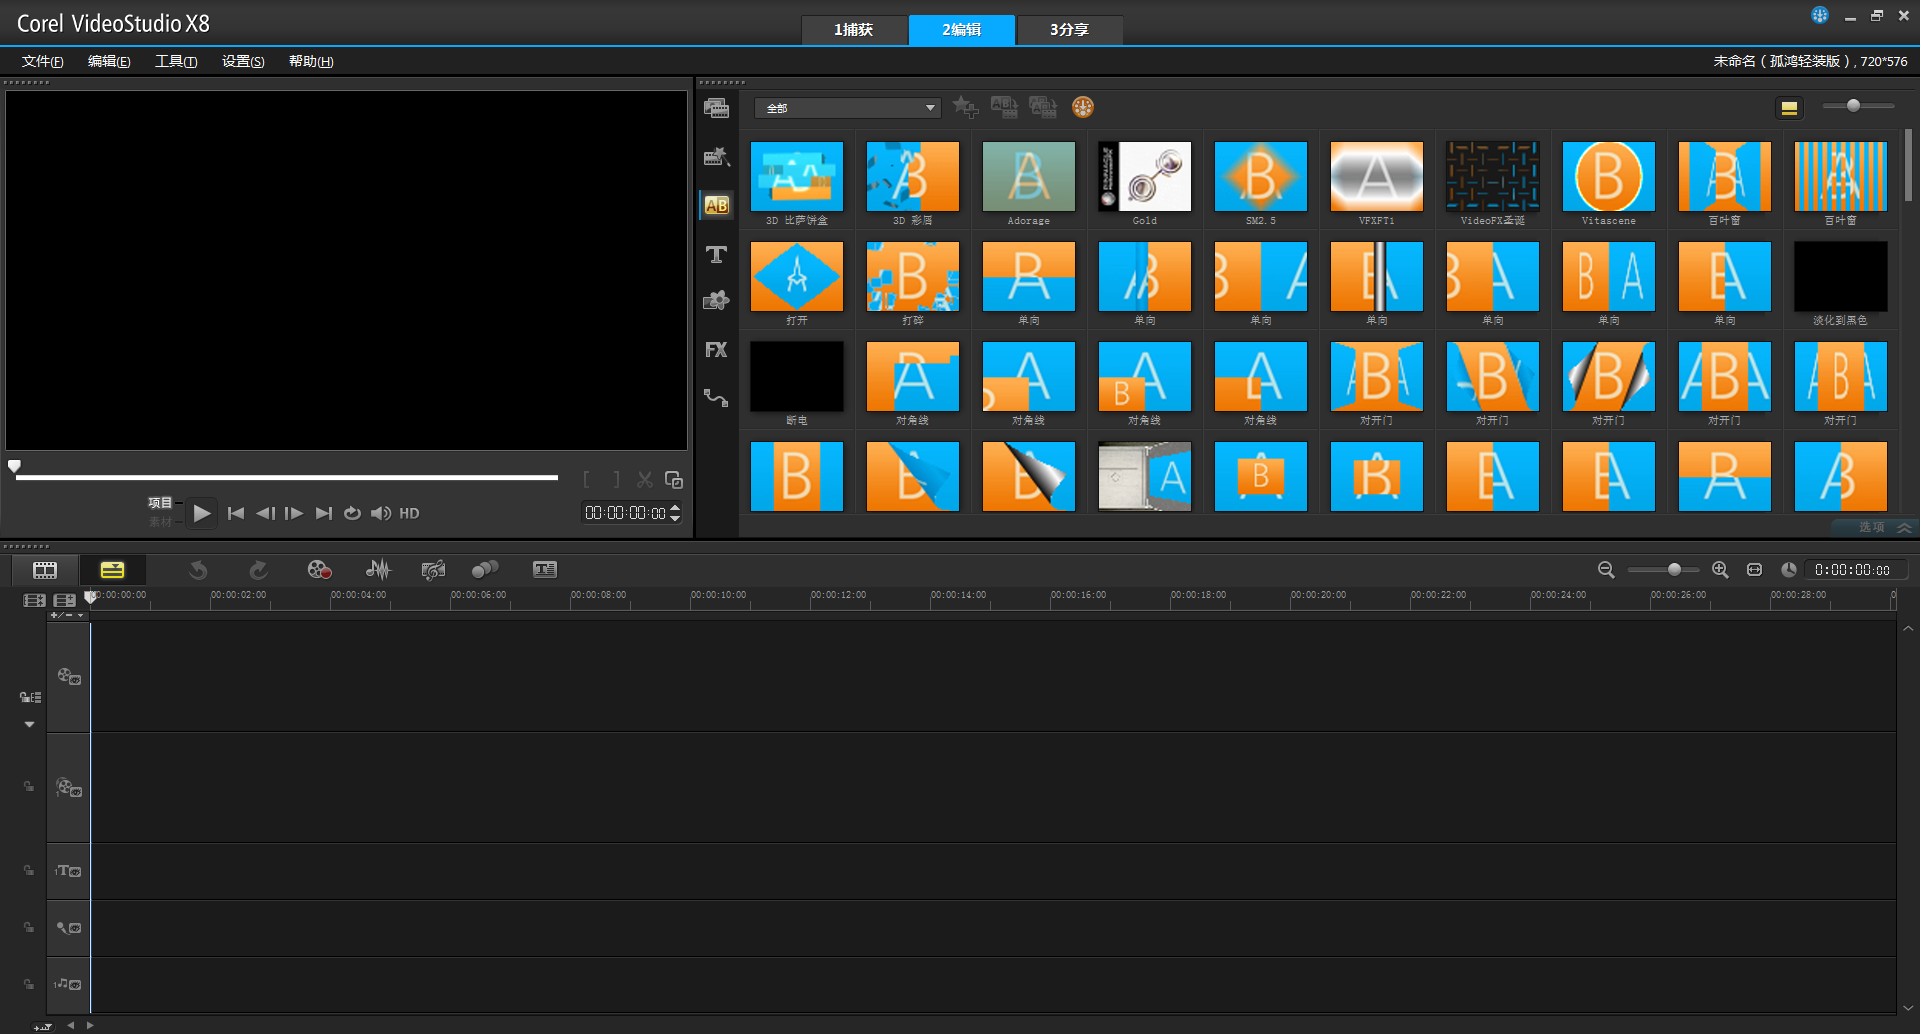The height and width of the screenshot is (1034, 1921).
Task: Click the timeline zoom out magnifier
Action: pos(1606,570)
